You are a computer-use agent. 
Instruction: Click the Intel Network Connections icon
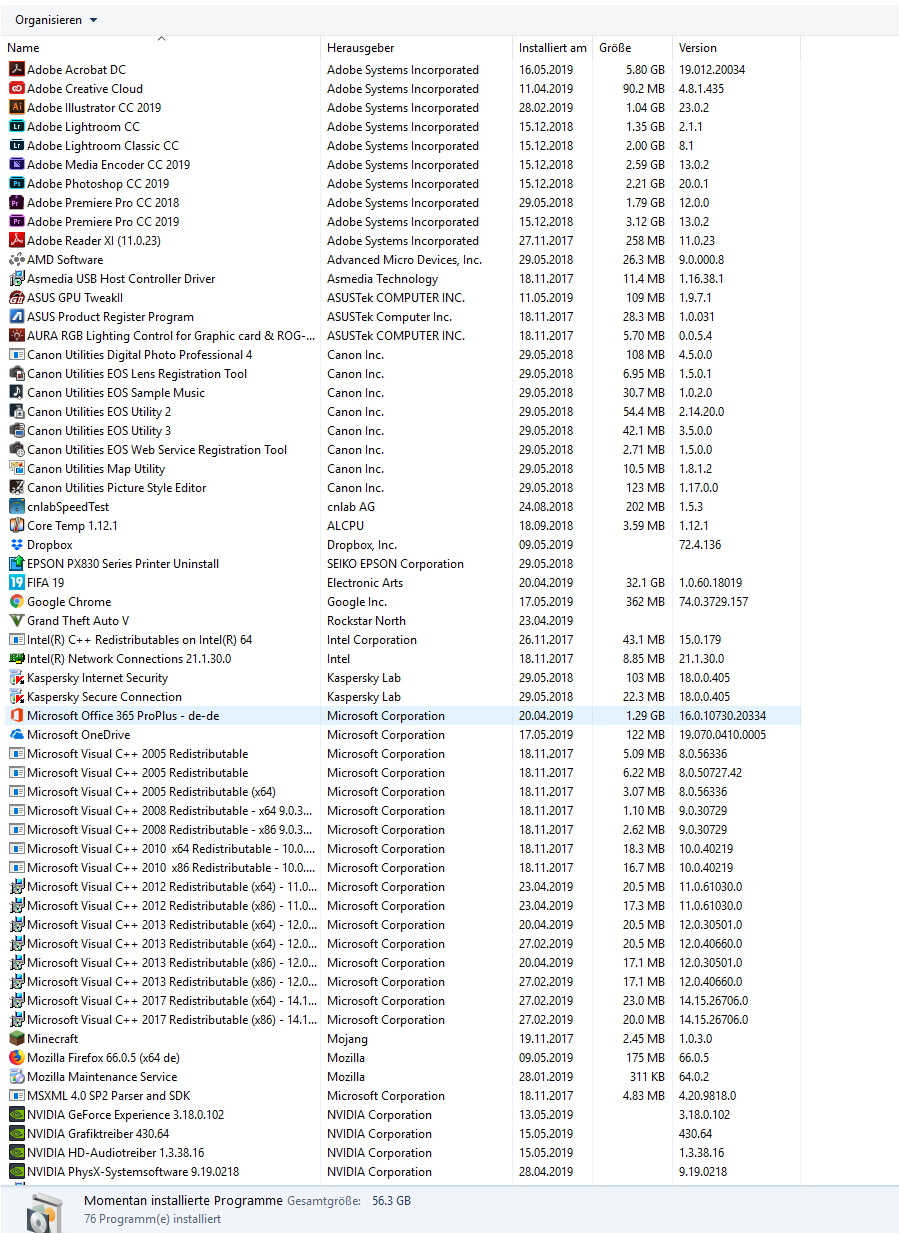[17, 659]
